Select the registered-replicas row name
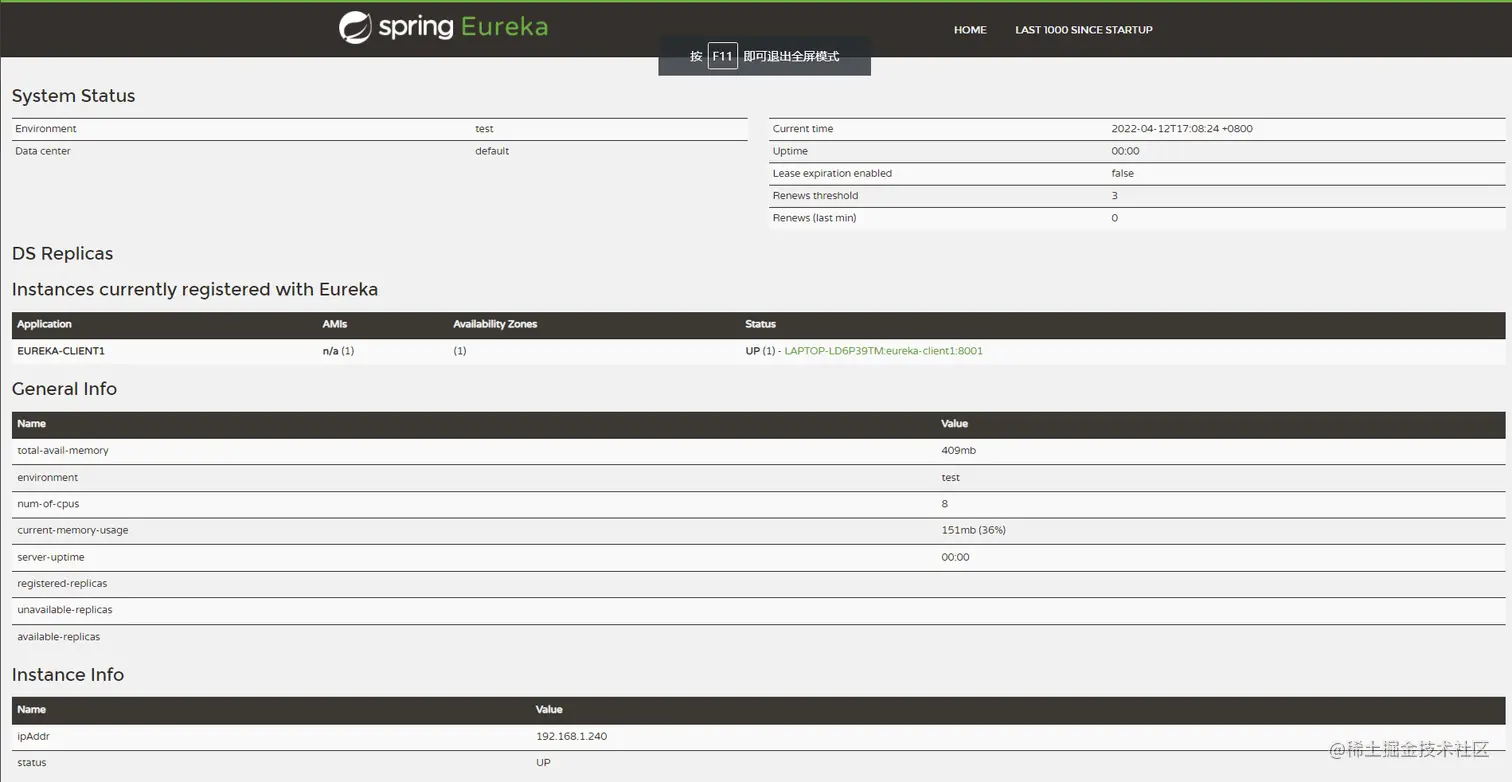 coord(62,583)
